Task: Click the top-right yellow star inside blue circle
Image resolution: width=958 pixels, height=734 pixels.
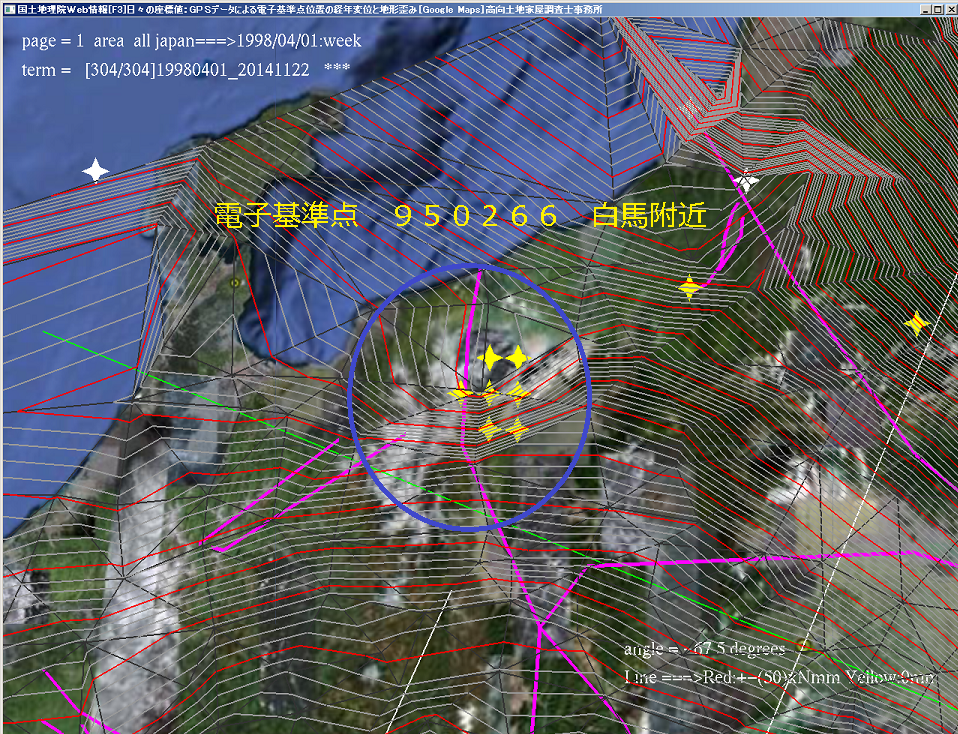Action: click(516, 357)
